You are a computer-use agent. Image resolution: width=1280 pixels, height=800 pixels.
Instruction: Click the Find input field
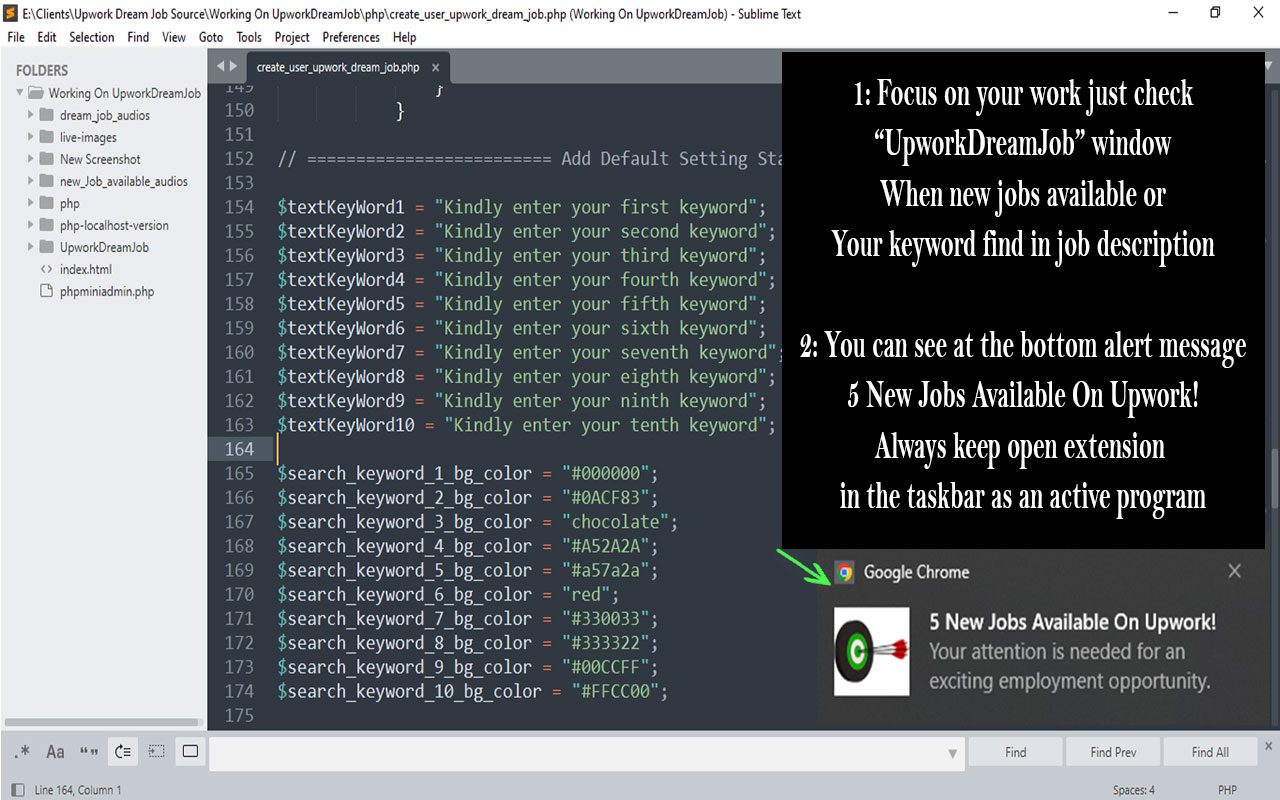(x=585, y=752)
